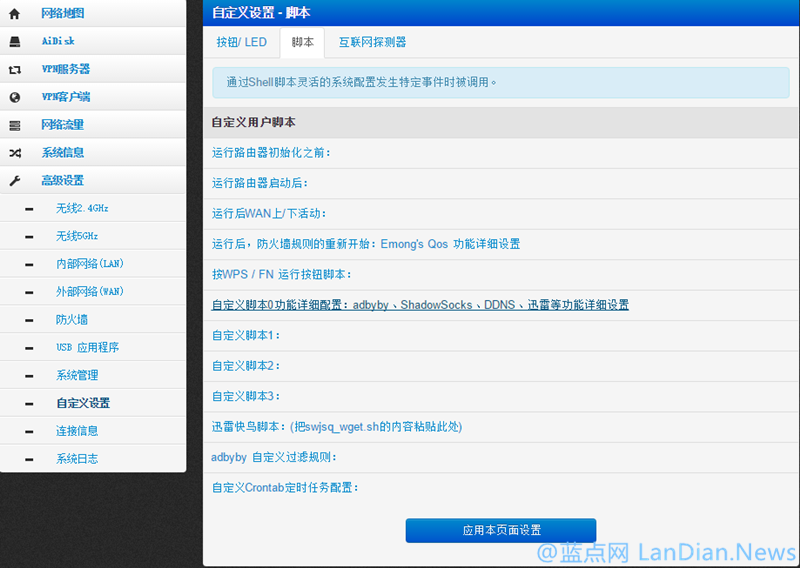The image size is (800, 568).
Task: Click the dash icon beside 连接信息
Action: click(29, 432)
